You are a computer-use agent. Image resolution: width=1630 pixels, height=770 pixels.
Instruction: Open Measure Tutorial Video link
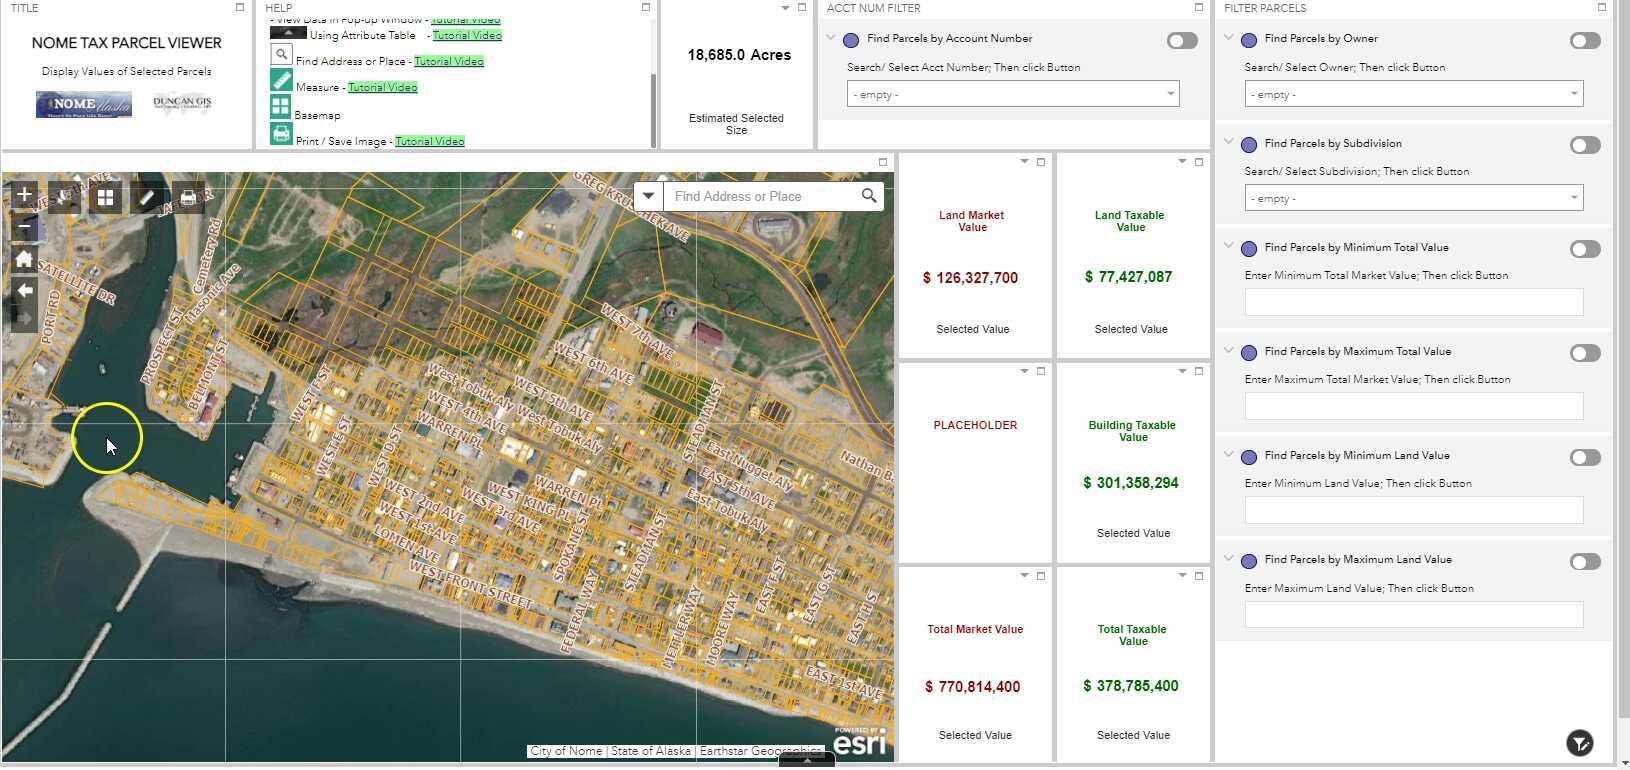tap(382, 87)
